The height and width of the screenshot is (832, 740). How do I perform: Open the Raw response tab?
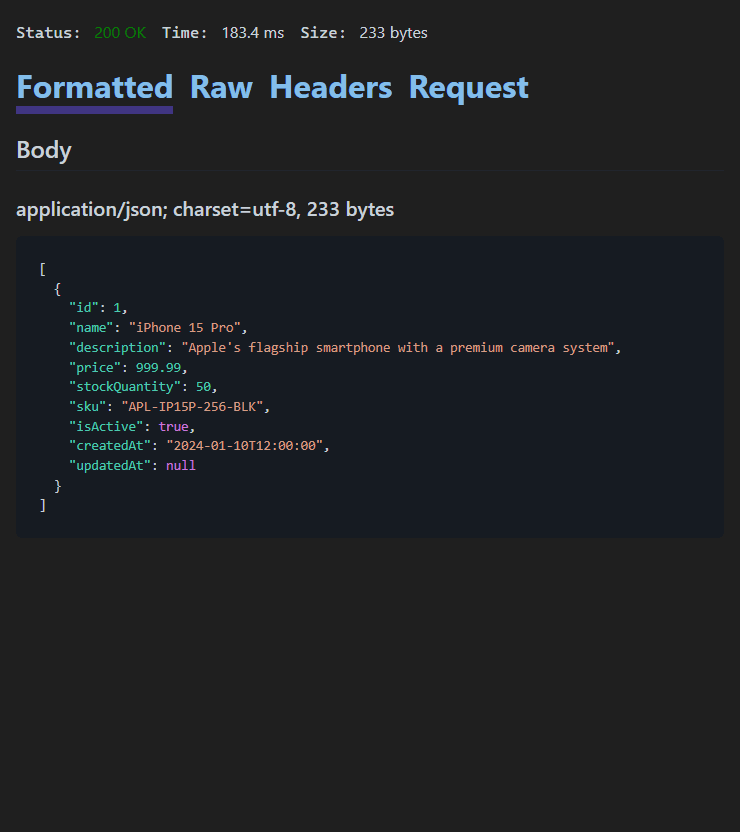point(221,88)
